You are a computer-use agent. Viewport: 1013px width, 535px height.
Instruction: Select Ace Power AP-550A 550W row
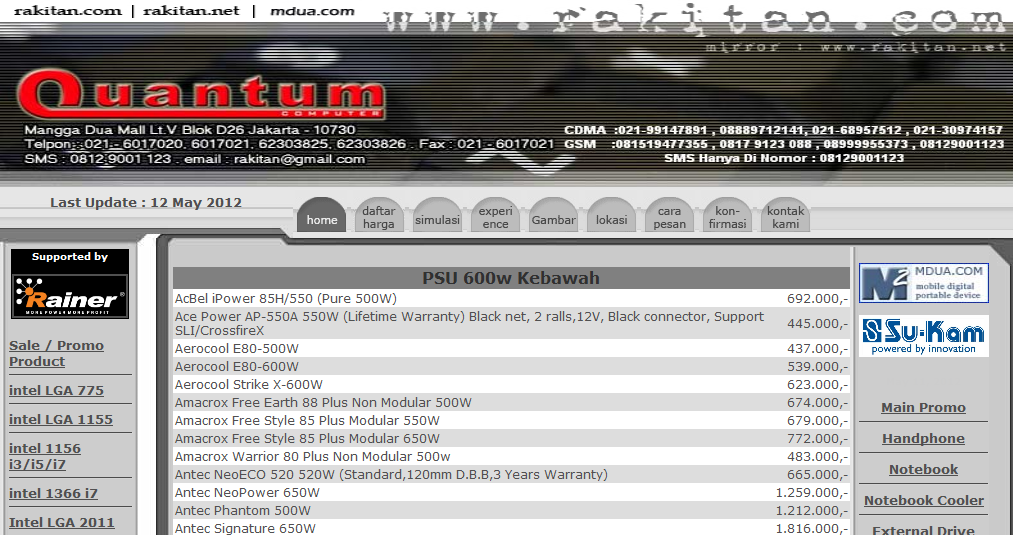511,324
